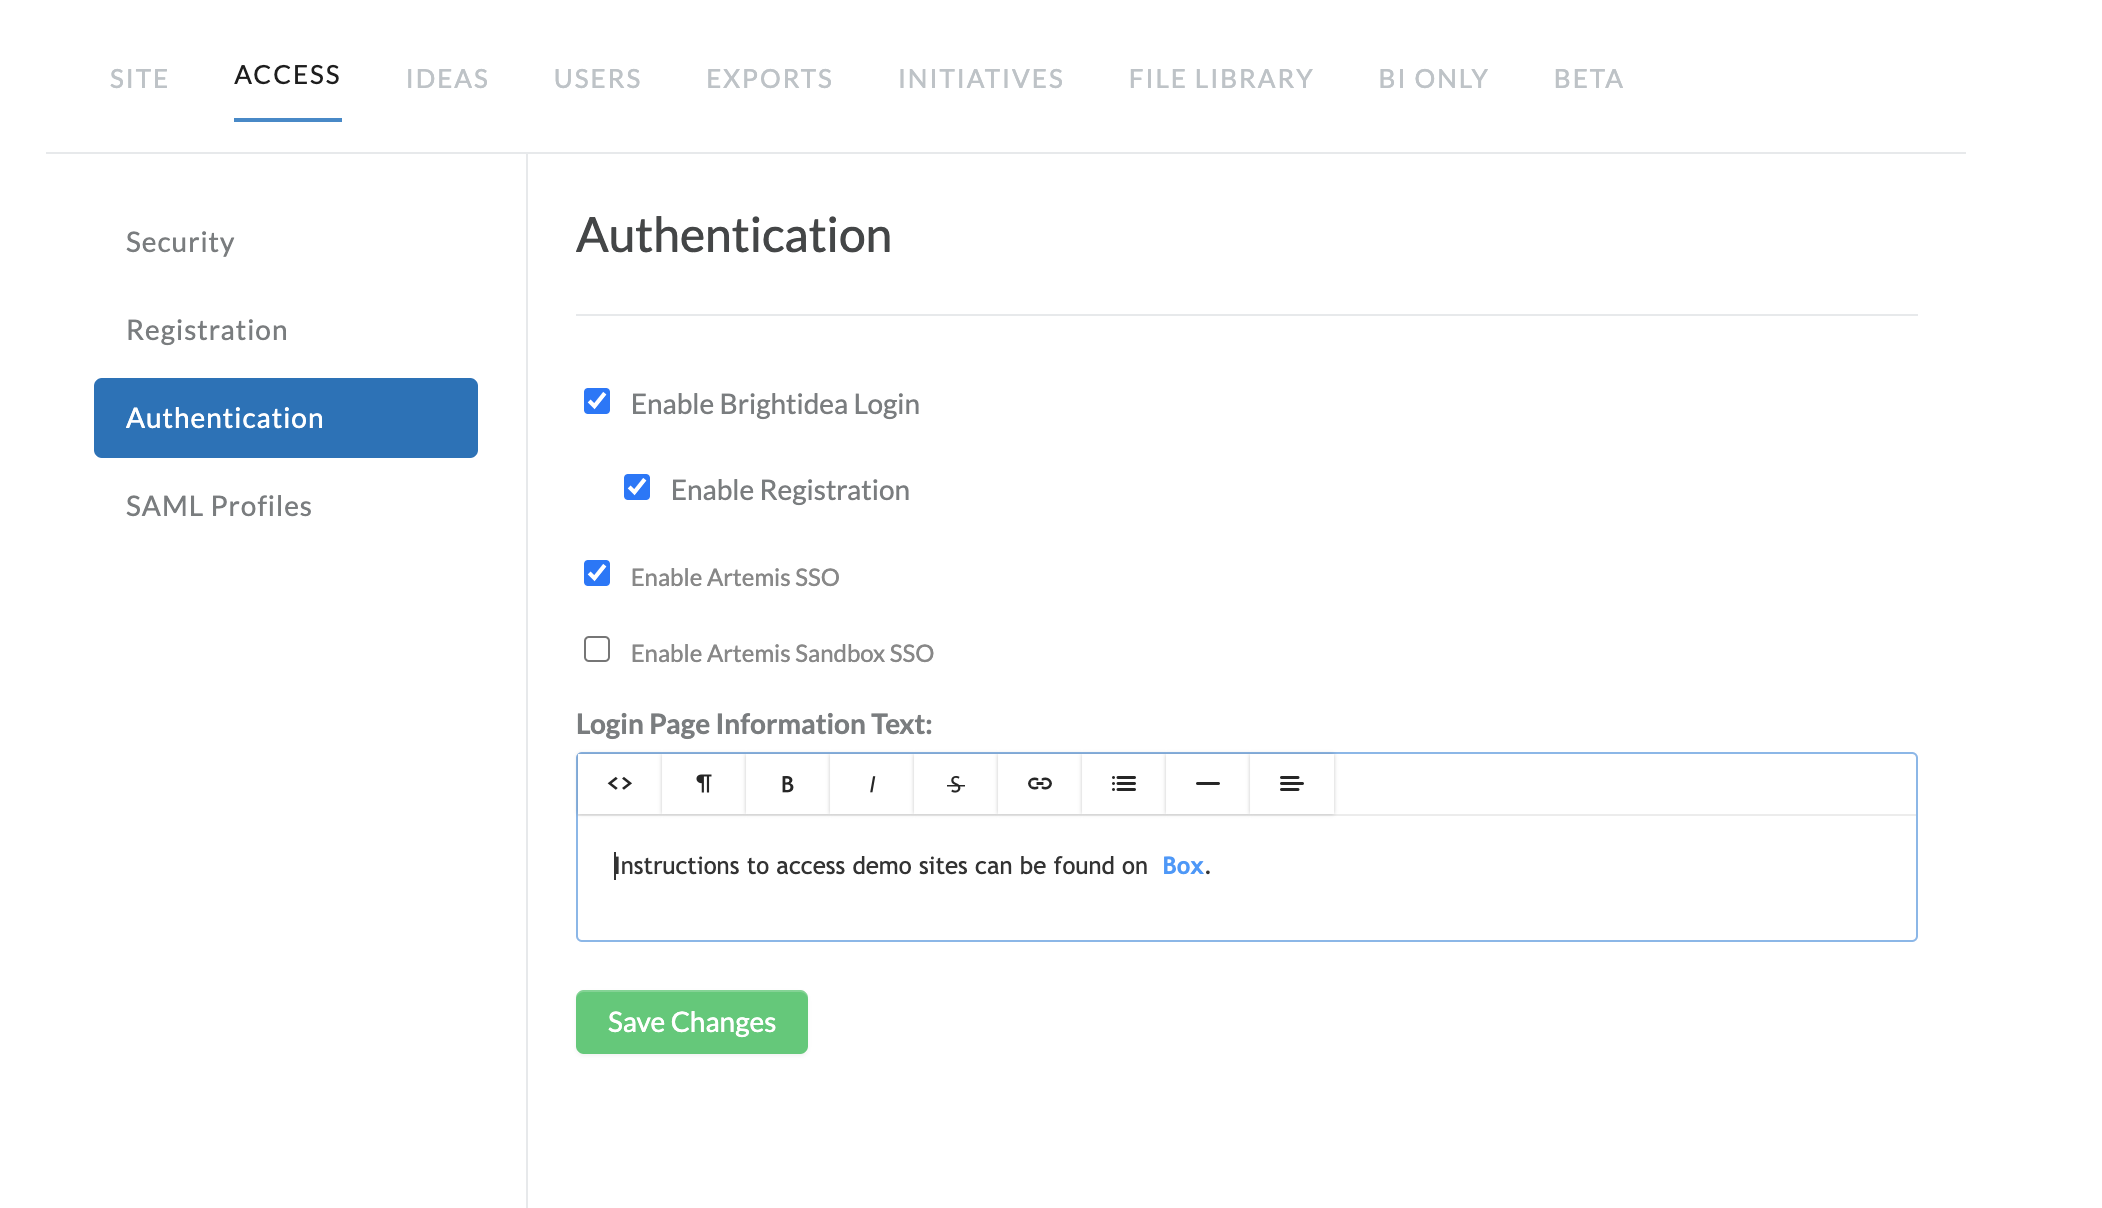Go to the USERS tab

(597, 78)
